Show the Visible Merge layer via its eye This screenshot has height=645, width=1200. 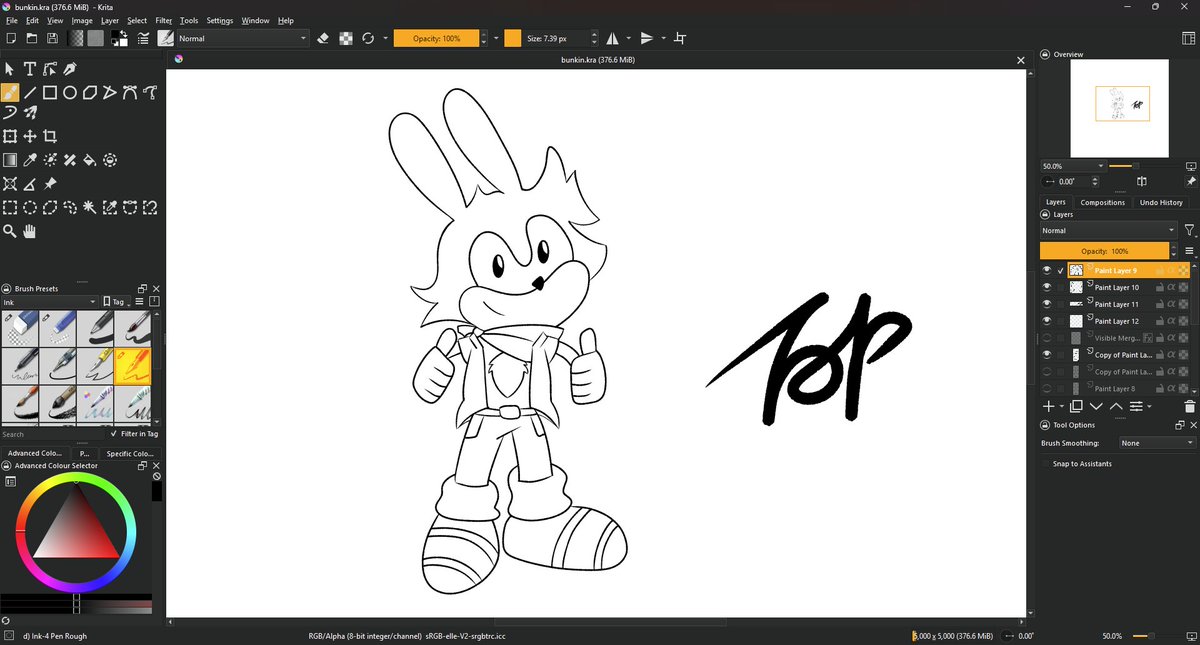1047,338
